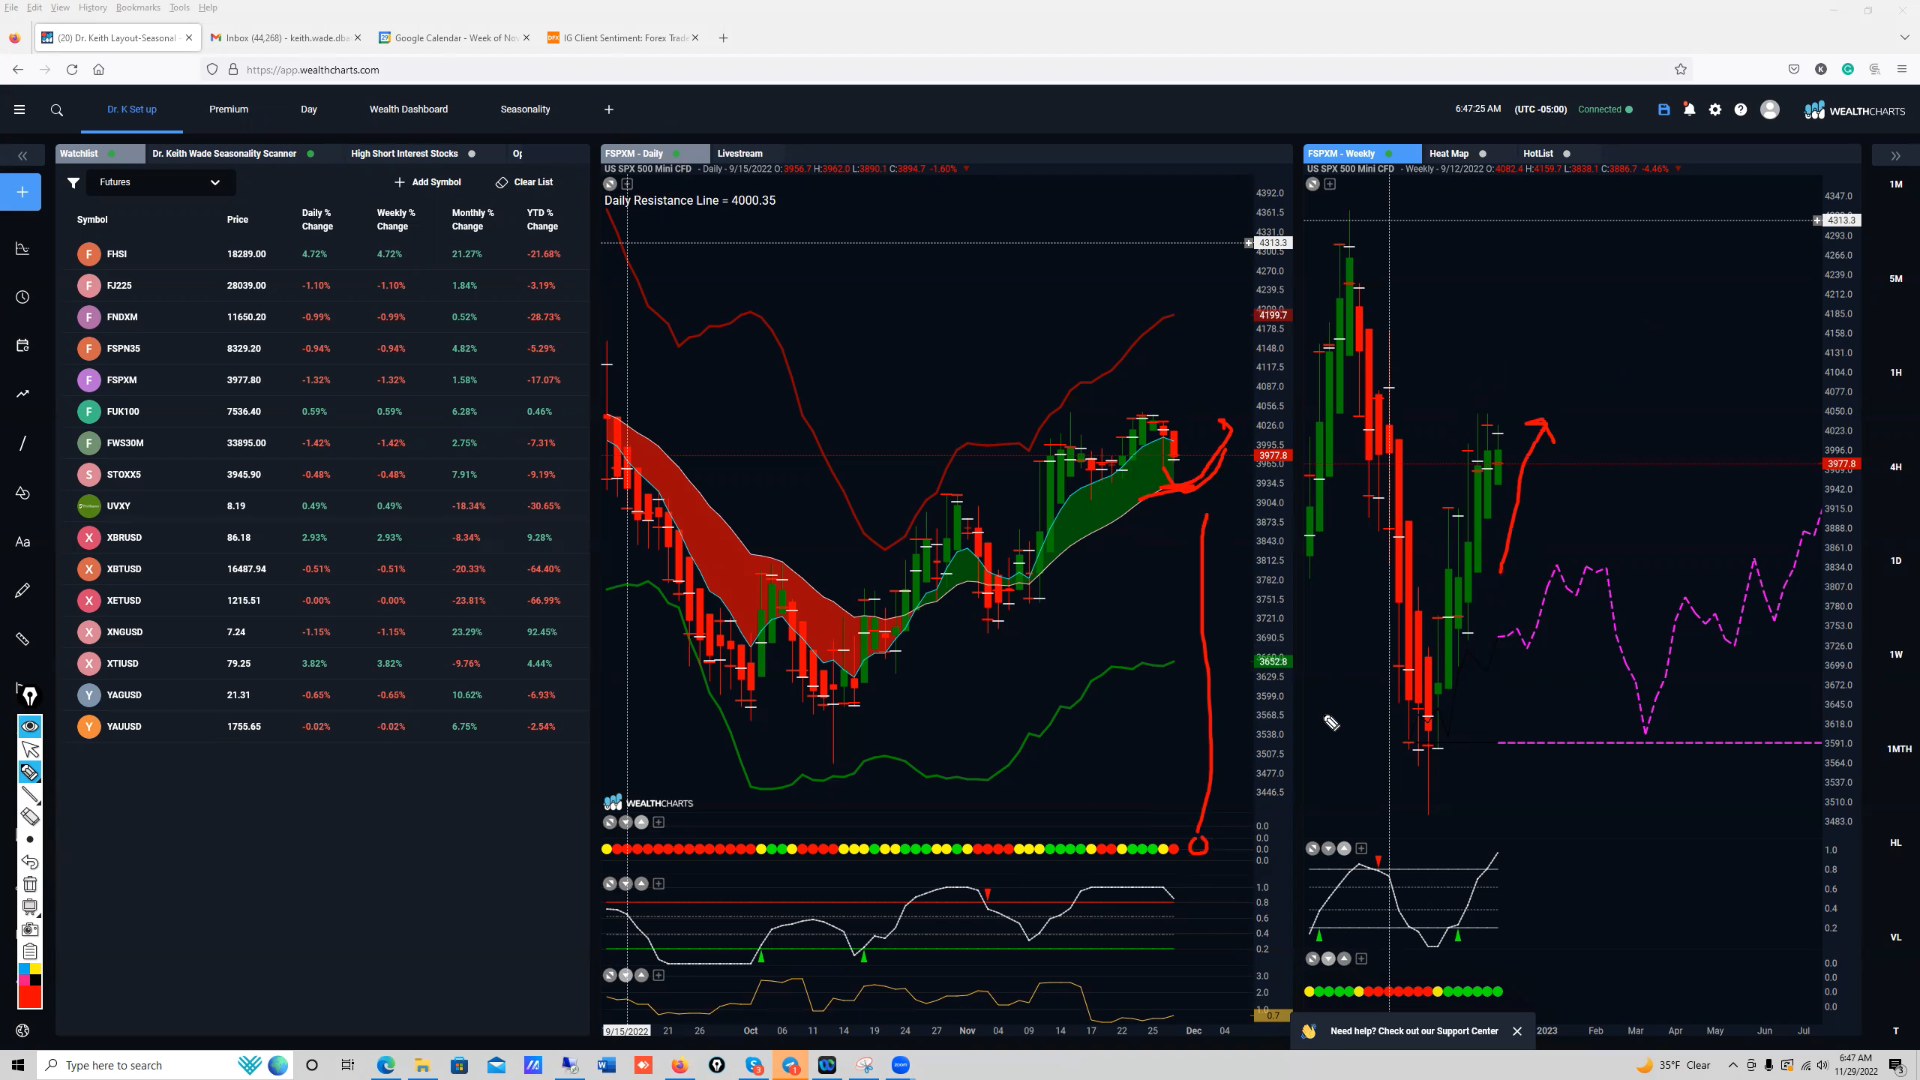Select the 4H timeframe button
Viewport: 1920px width, 1080px height.
[x=1896, y=467]
